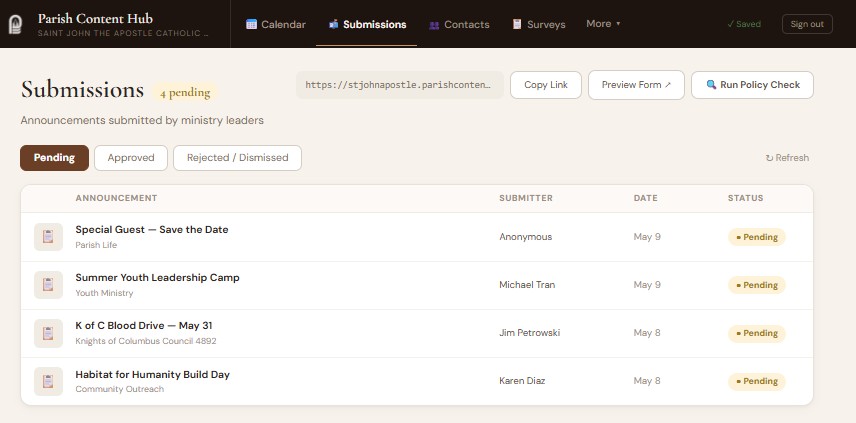This screenshot has height=423, width=856.
Task: Open the Summer Youth Leadership Camp announcement
Action: point(157,278)
